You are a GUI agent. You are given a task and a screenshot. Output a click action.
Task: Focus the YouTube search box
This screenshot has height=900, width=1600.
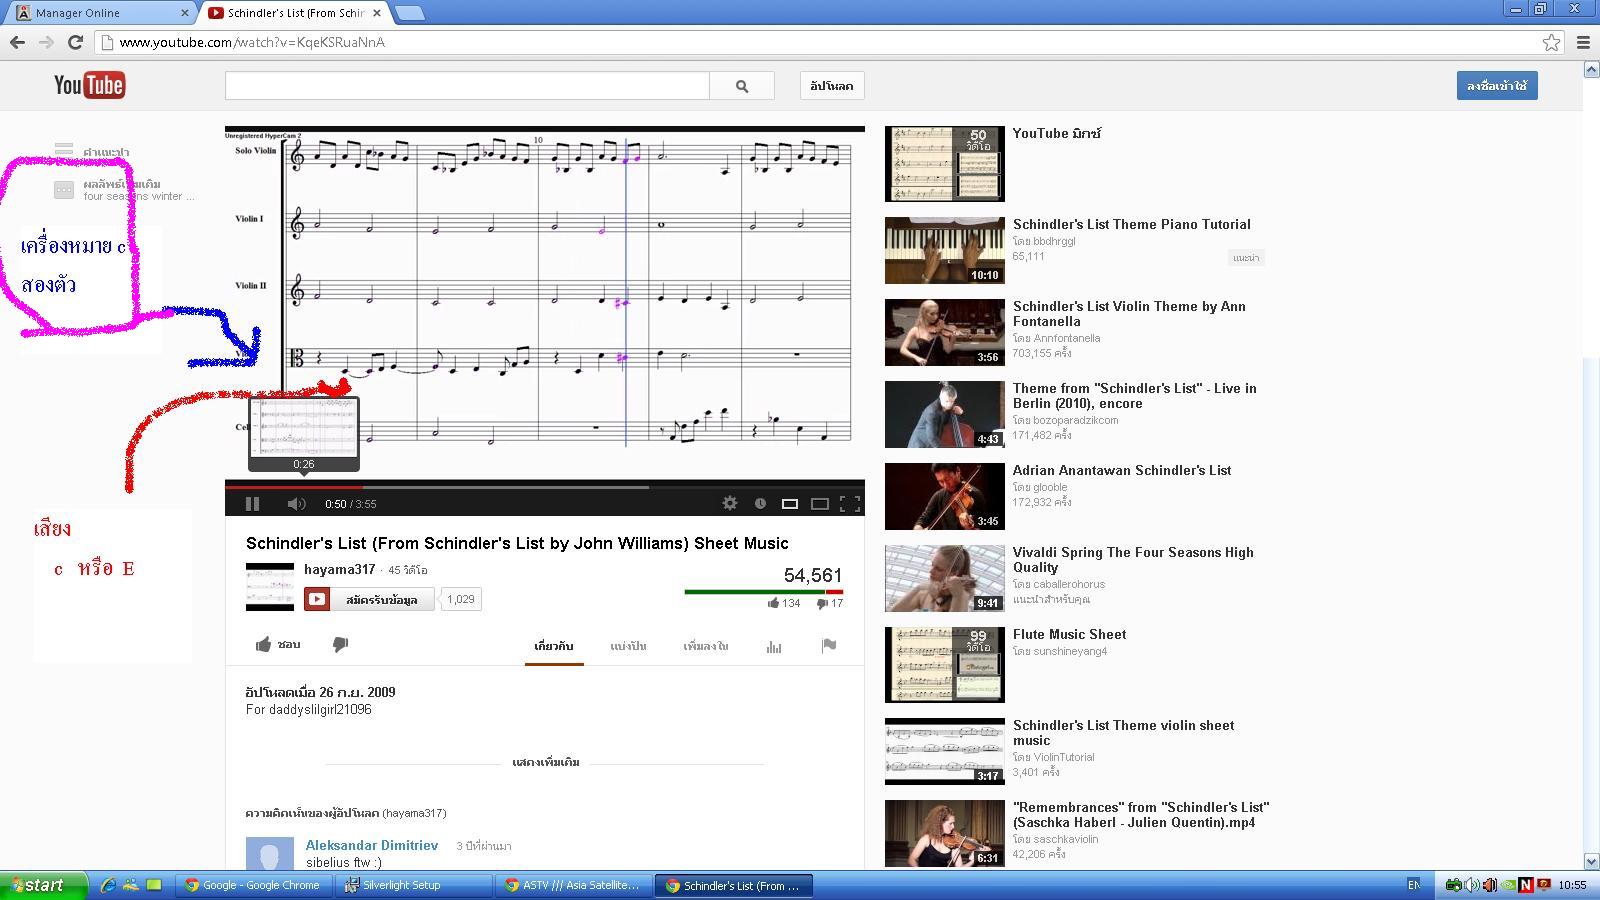pos(467,86)
